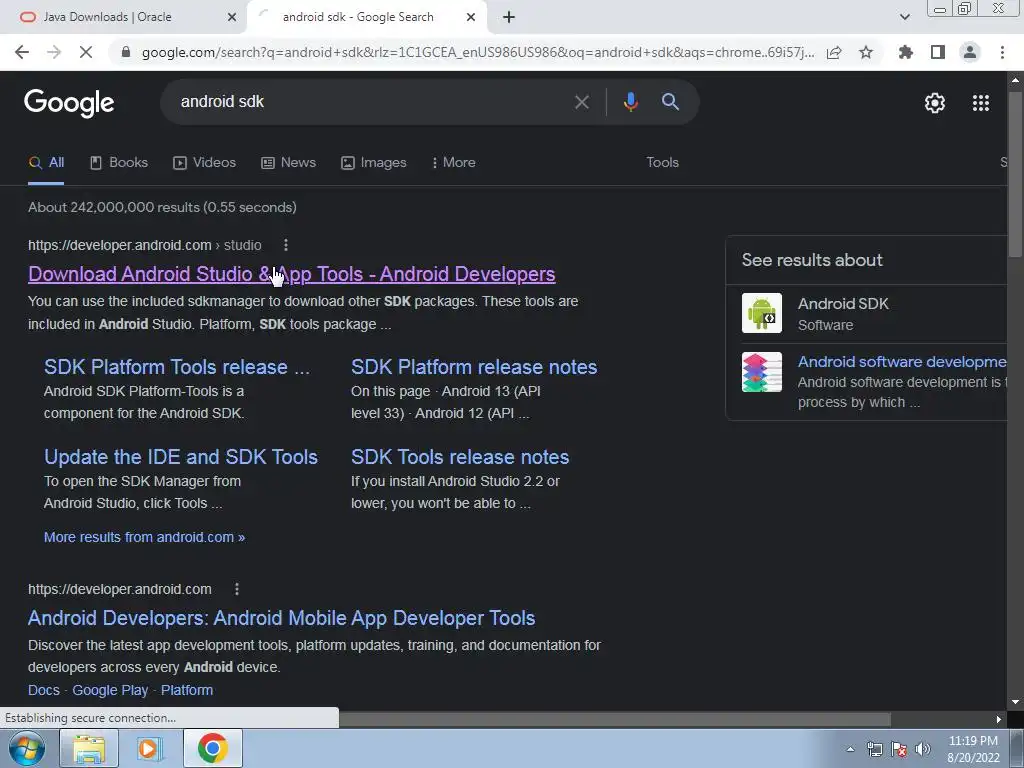Open the Docs sitelink

44,690
